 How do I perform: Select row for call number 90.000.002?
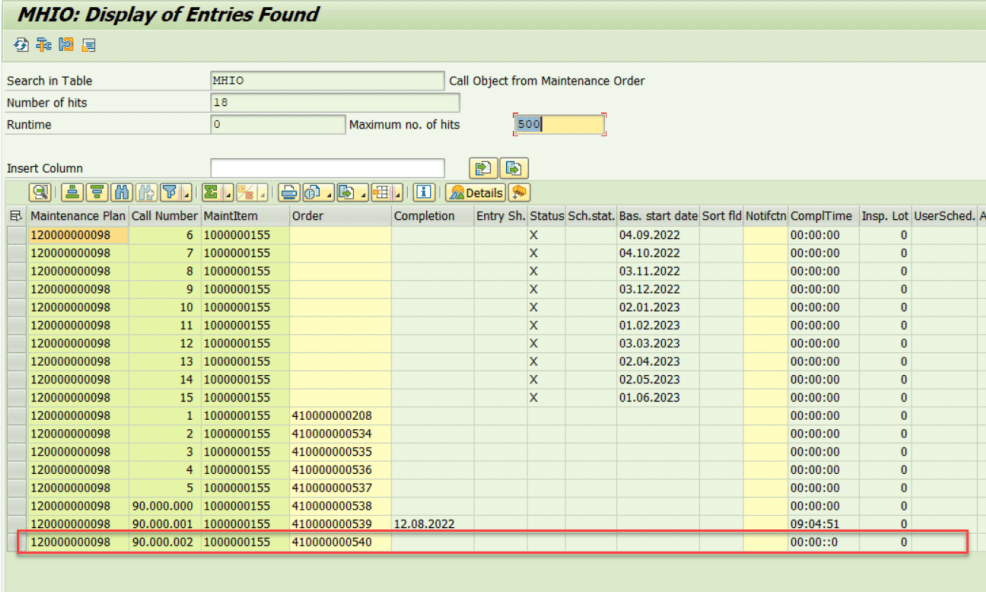[16, 542]
